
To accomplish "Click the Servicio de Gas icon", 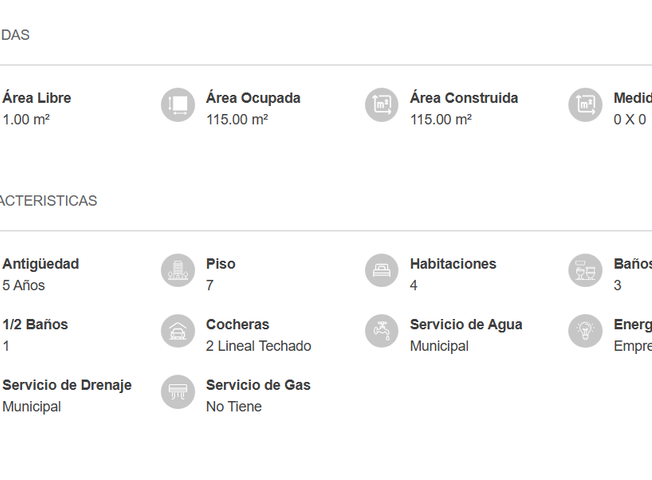I will [x=178, y=392].
